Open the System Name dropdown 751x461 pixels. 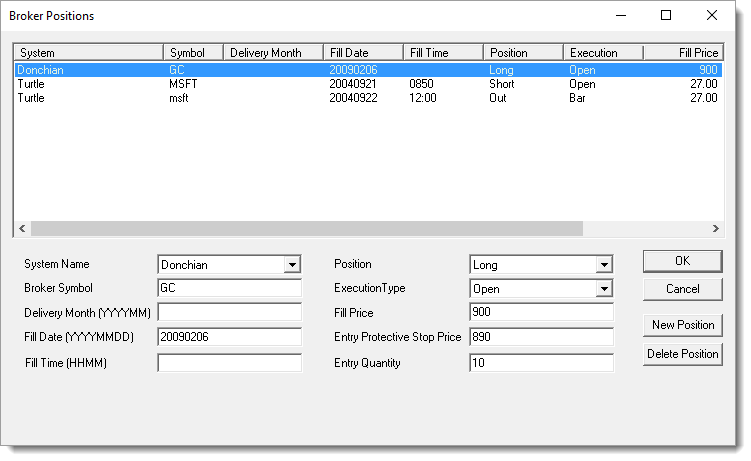[291, 265]
